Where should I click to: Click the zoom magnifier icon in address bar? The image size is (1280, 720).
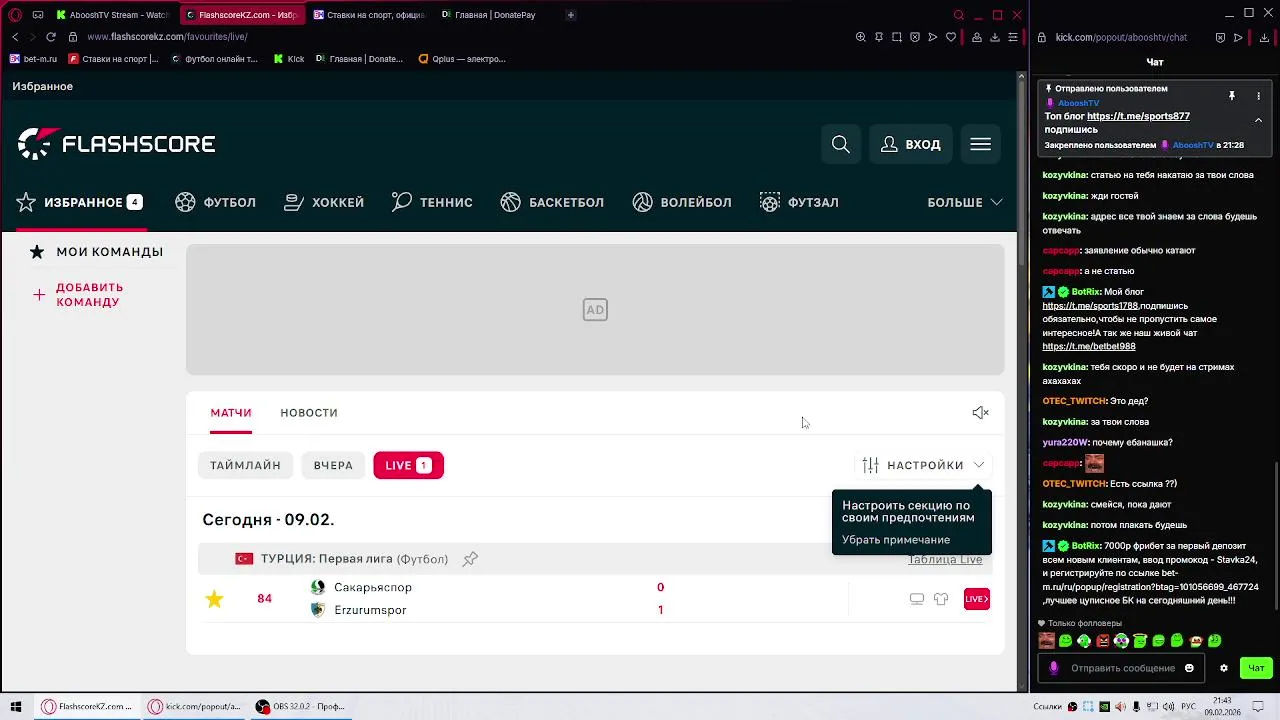[x=861, y=37]
